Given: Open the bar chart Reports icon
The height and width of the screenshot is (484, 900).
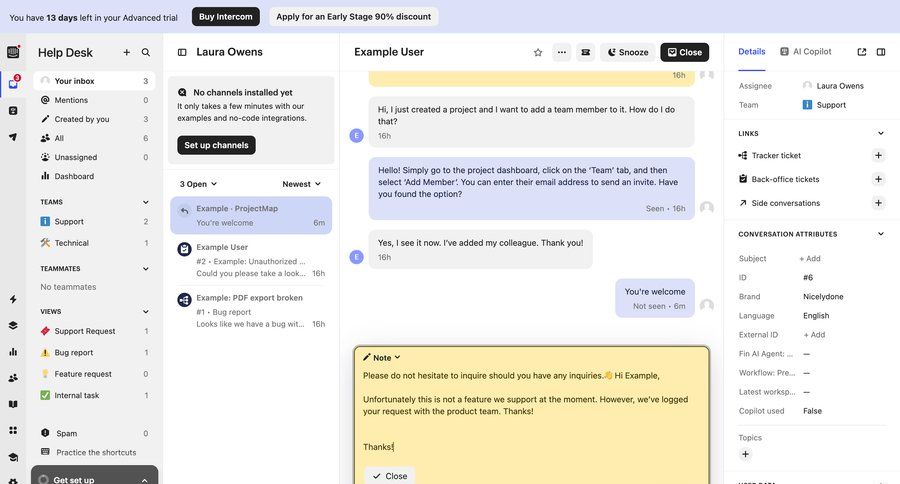Looking at the screenshot, I should coord(13,352).
